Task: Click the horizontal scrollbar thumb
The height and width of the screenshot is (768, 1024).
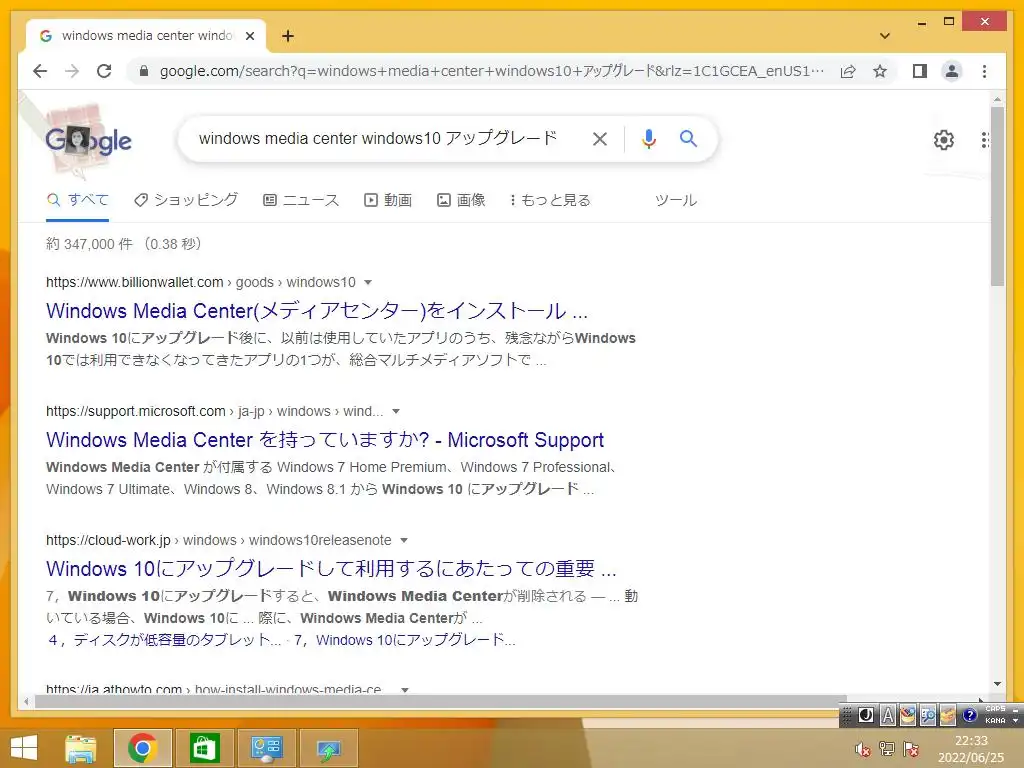Action: tap(440, 701)
